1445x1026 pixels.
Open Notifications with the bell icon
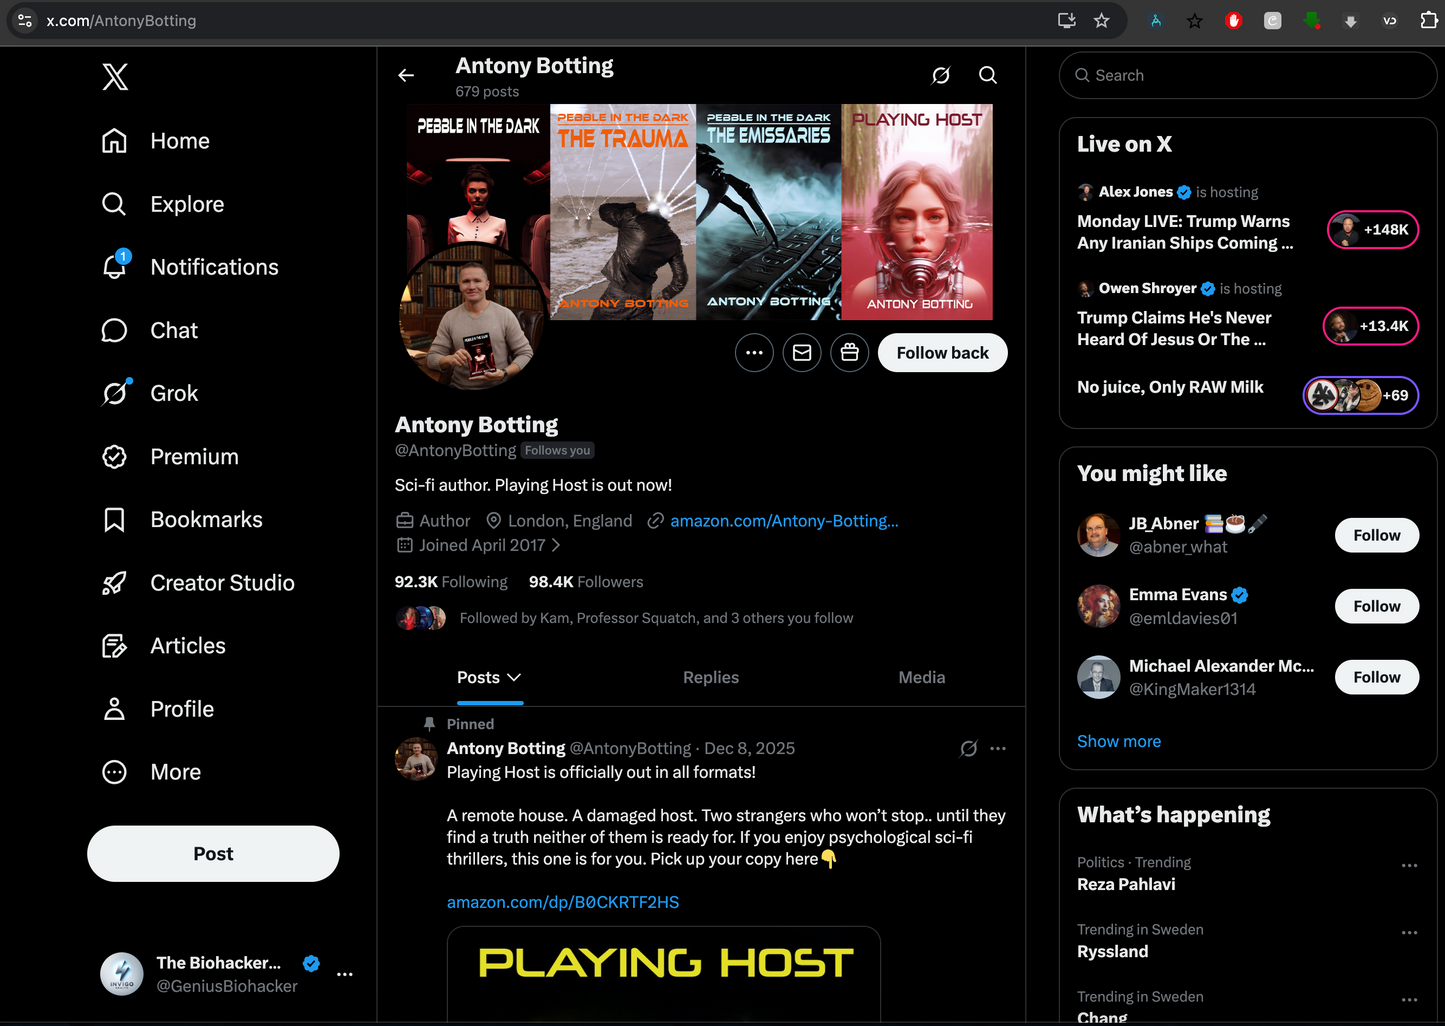tap(190, 267)
